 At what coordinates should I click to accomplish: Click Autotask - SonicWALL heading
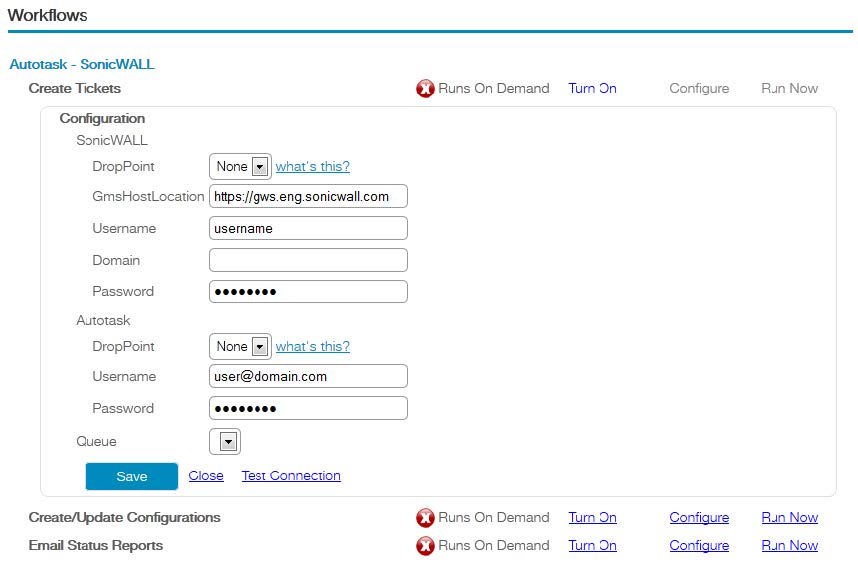point(82,64)
